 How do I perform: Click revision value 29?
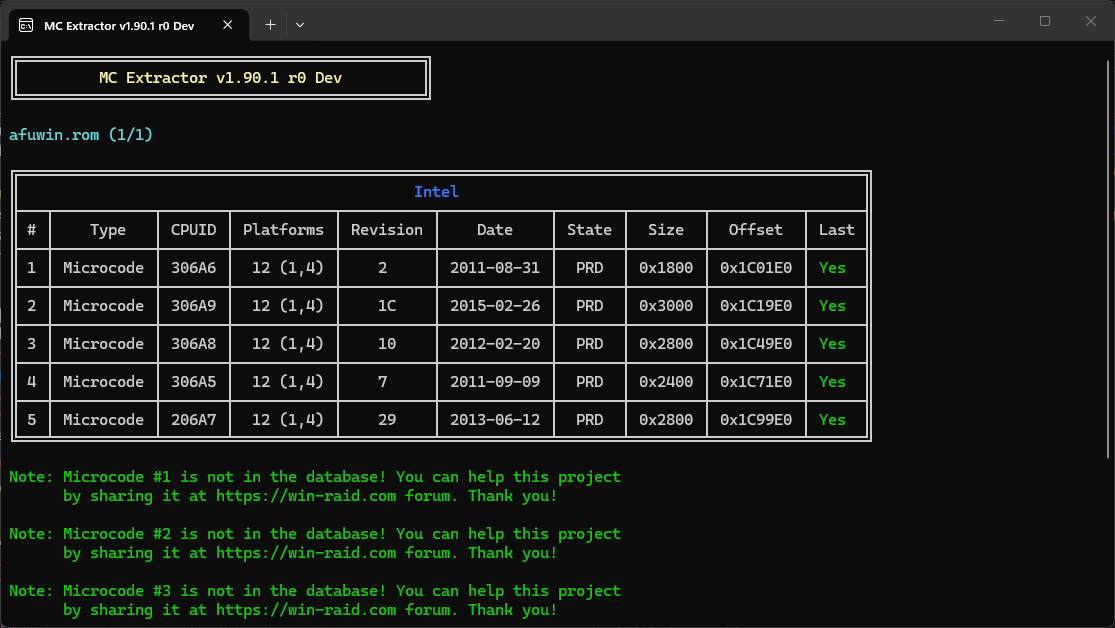(387, 420)
